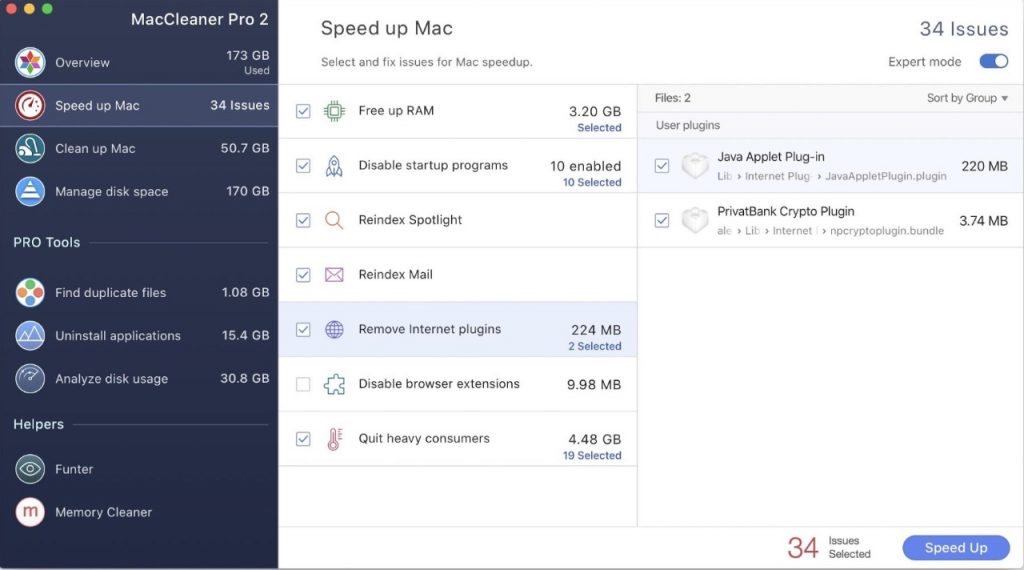This screenshot has width=1024, height=570.
Task: Click the Find duplicate files icon
Action: pos(30,293)
